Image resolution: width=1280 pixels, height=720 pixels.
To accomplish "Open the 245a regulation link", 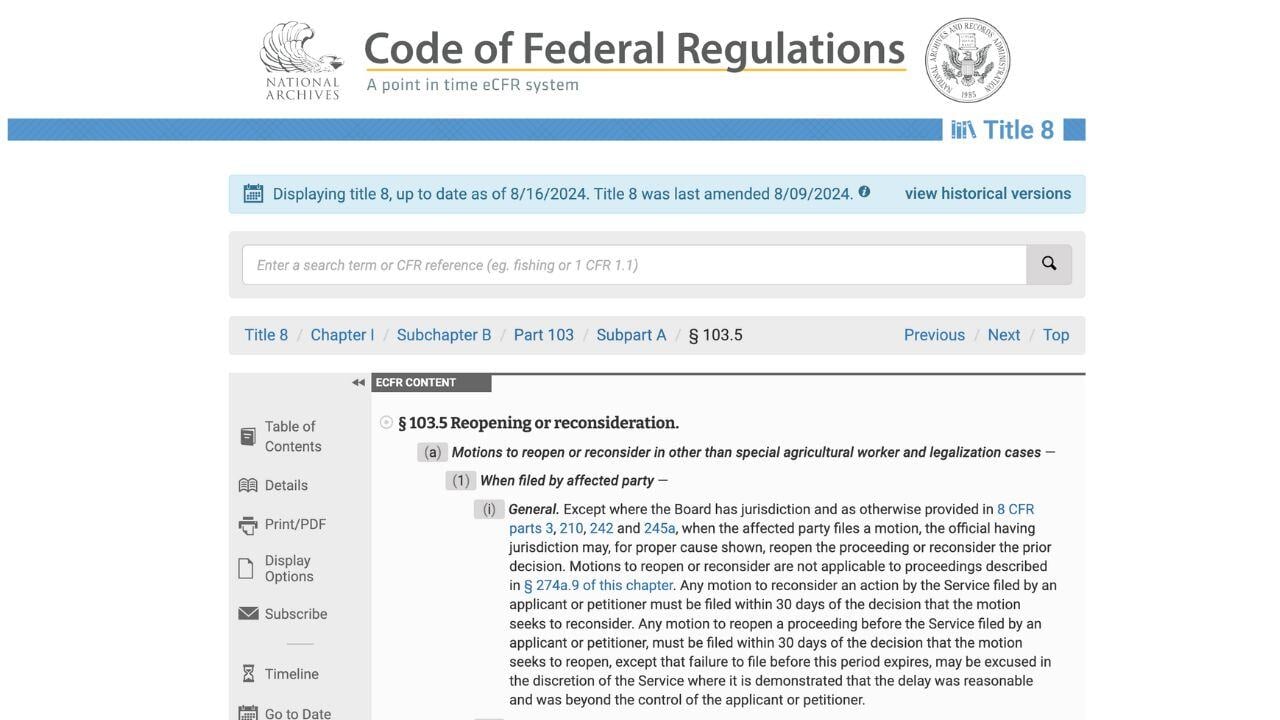I will (659, 527).
